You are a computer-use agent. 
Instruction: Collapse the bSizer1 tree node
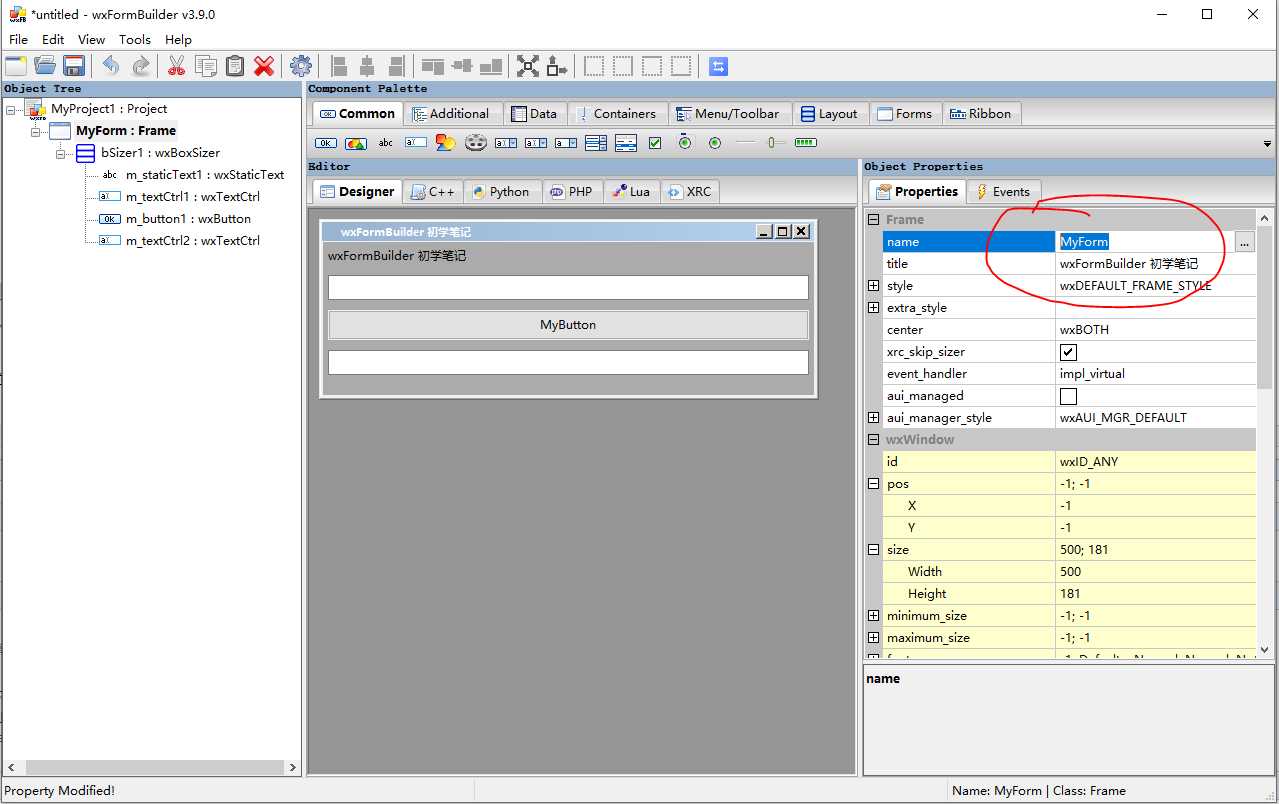(61, 153)
